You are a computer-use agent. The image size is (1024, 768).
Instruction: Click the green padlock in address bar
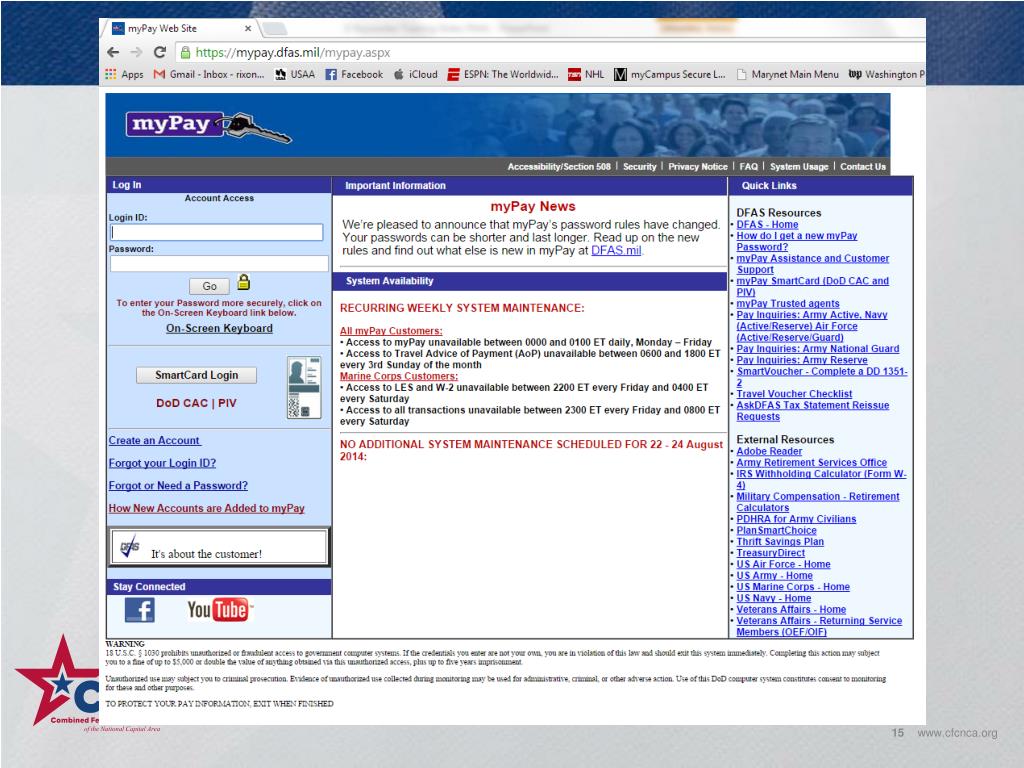coord(185,52)
